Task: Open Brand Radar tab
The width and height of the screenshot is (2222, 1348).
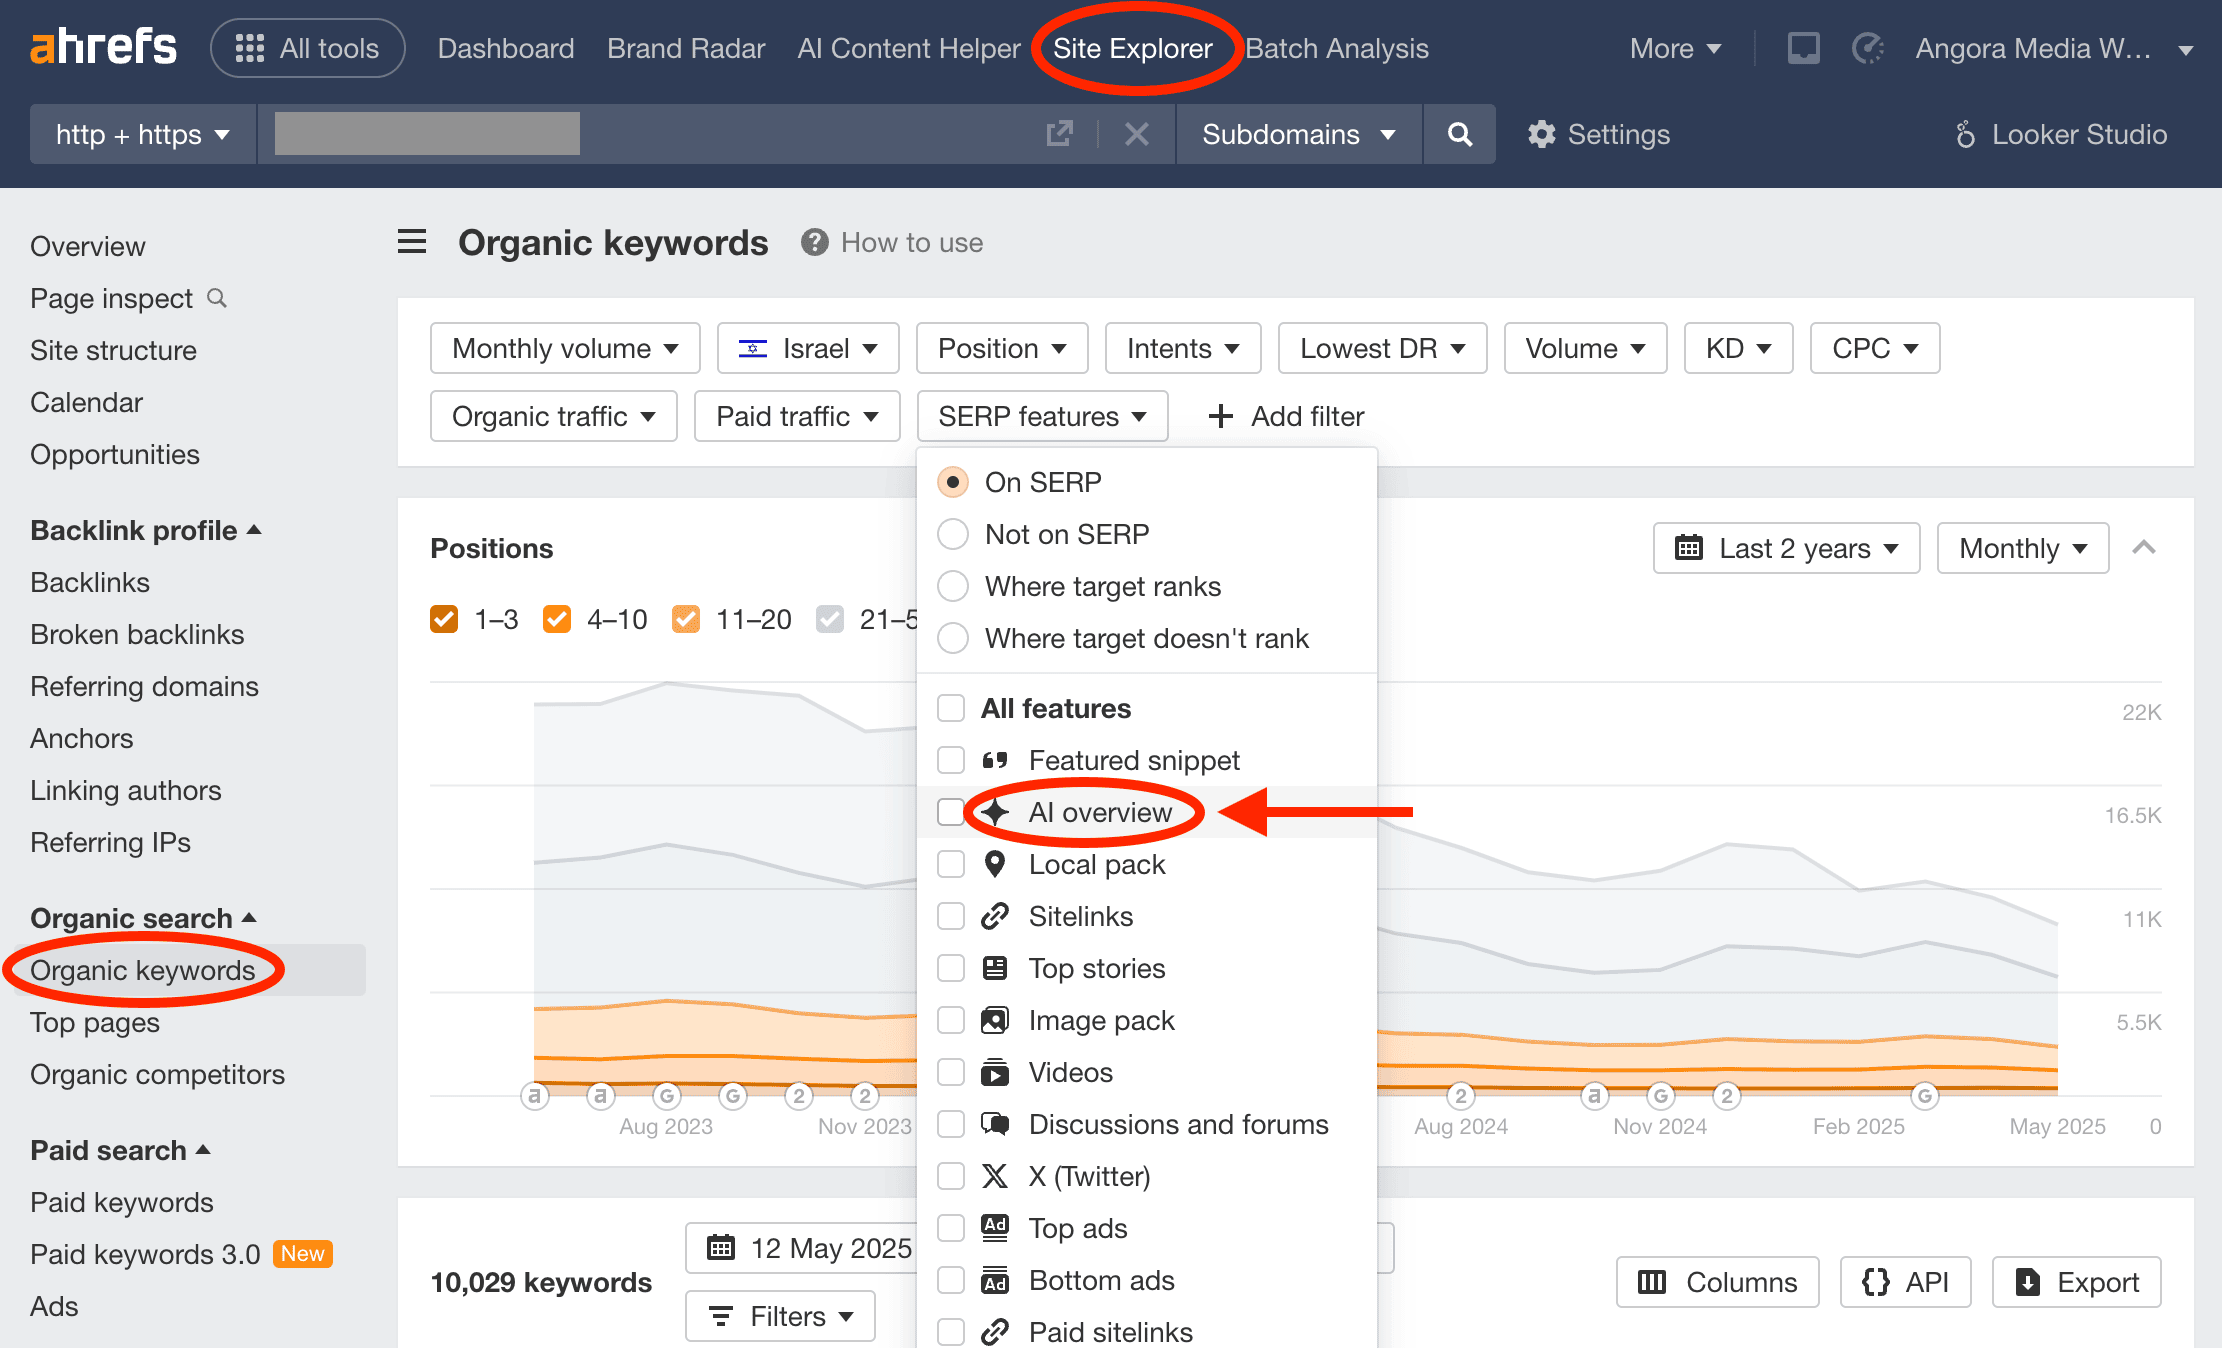Action: (686, 48)
